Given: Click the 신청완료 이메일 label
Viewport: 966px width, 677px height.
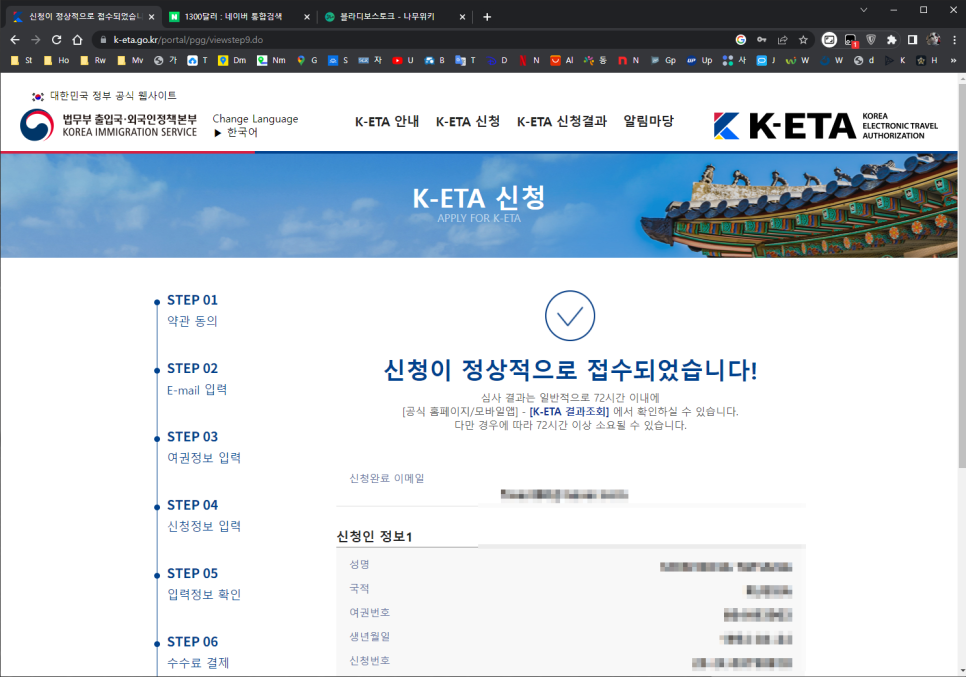Looking at the screenshot, I should click(x=387, y=478).
